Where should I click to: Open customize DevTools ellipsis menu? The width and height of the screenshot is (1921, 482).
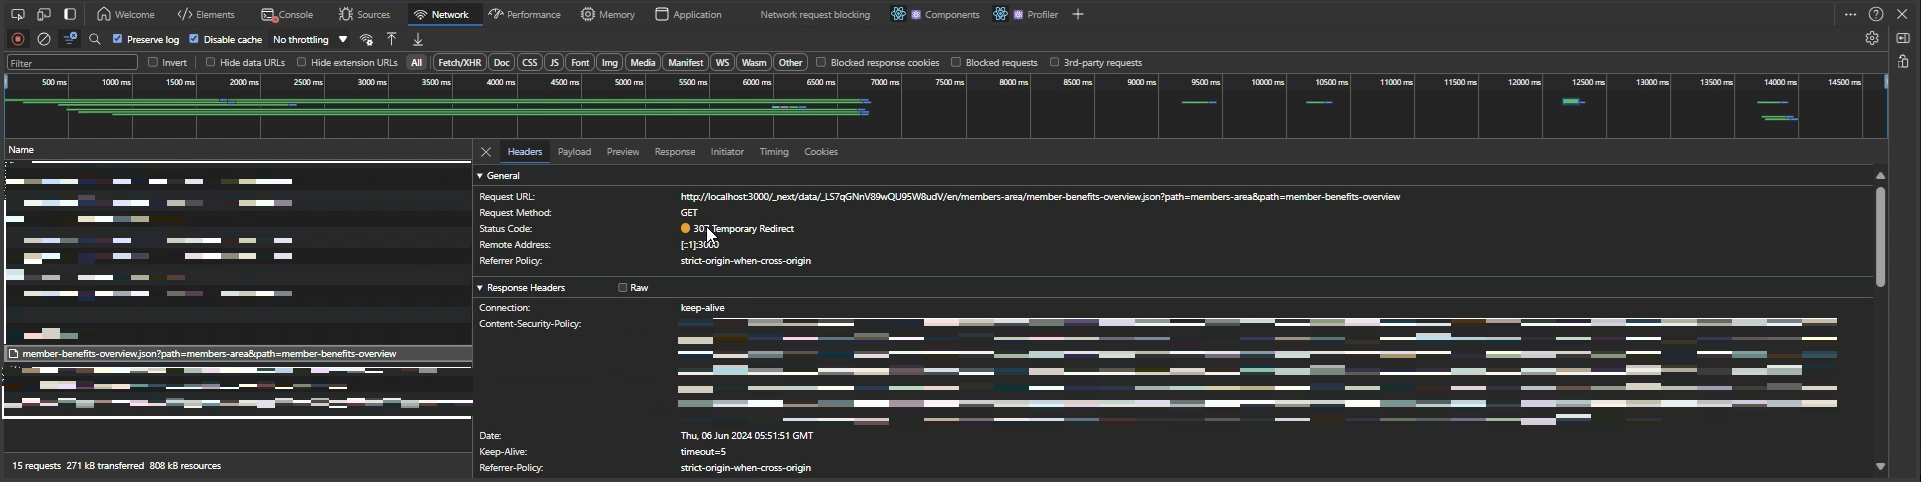[x=1850, y=14]
